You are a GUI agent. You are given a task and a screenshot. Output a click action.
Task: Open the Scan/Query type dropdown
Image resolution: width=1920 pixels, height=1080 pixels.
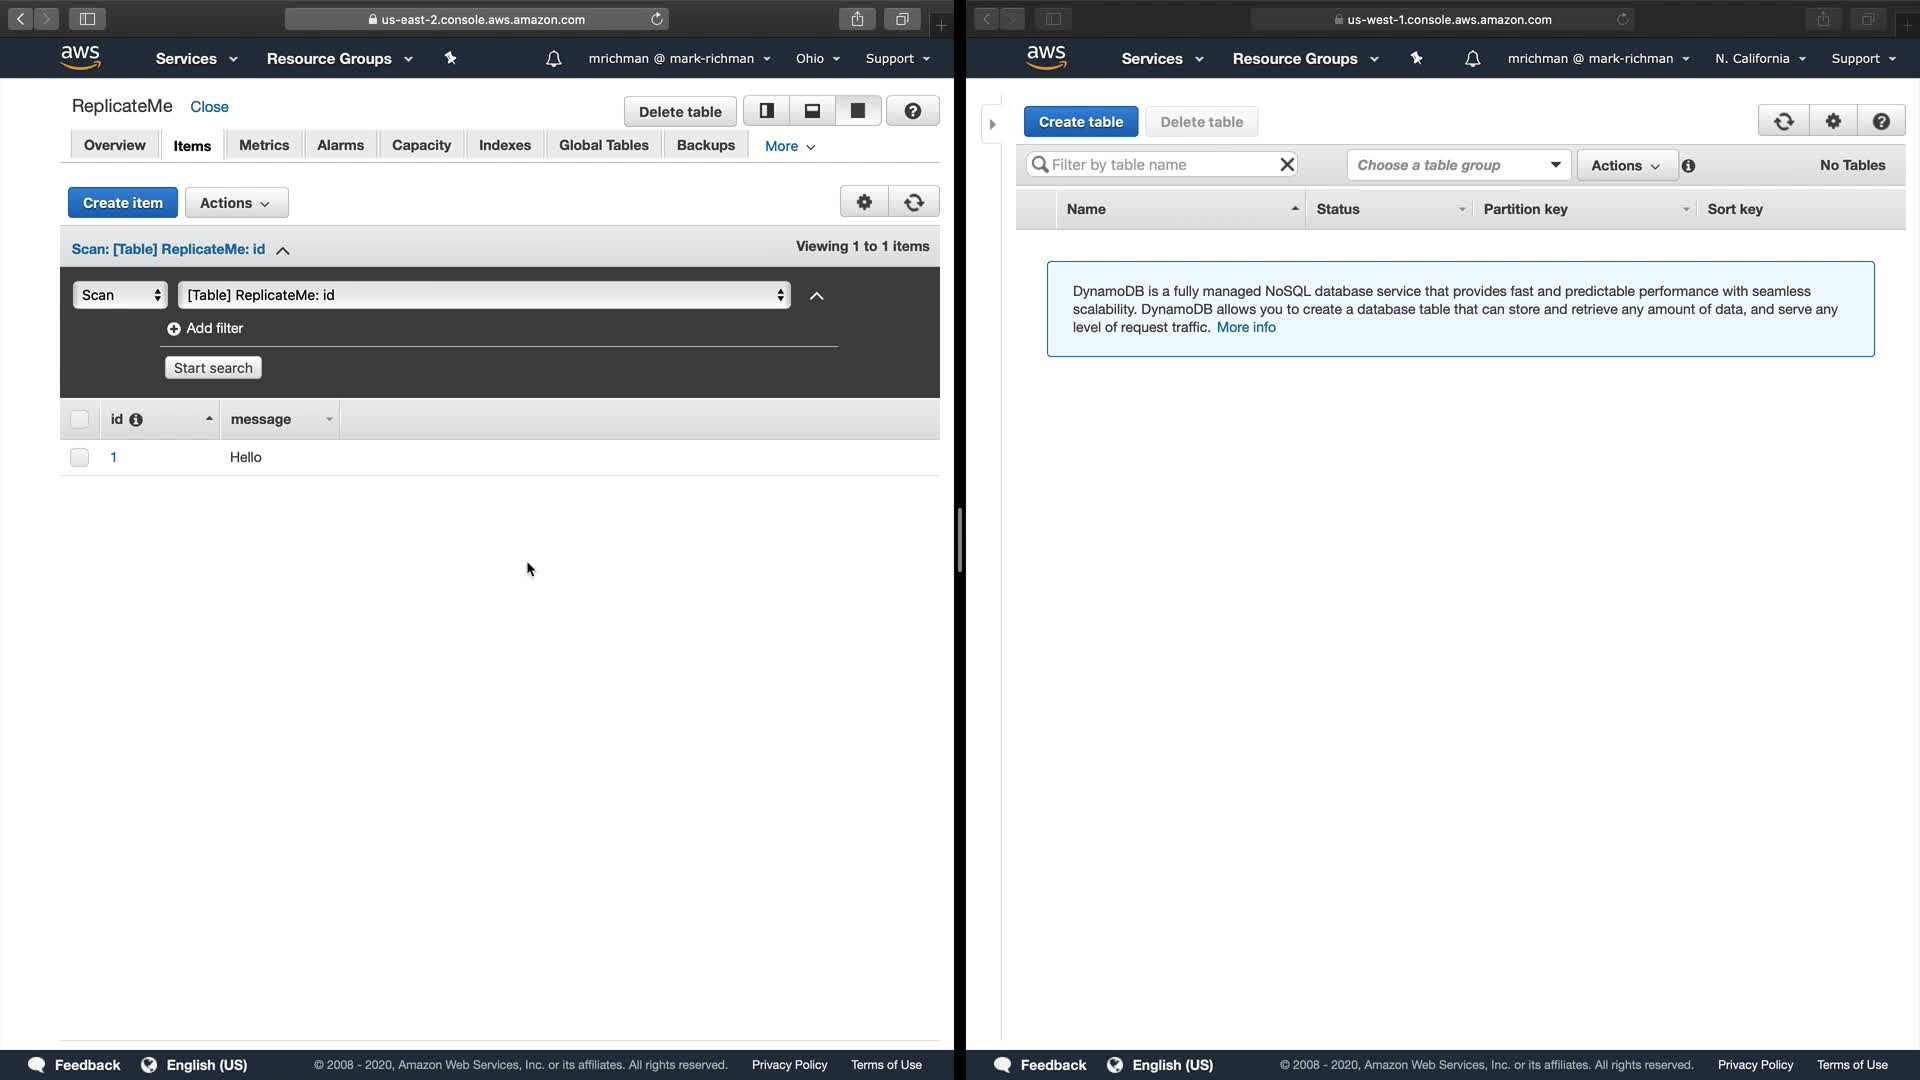click(120, 295)
